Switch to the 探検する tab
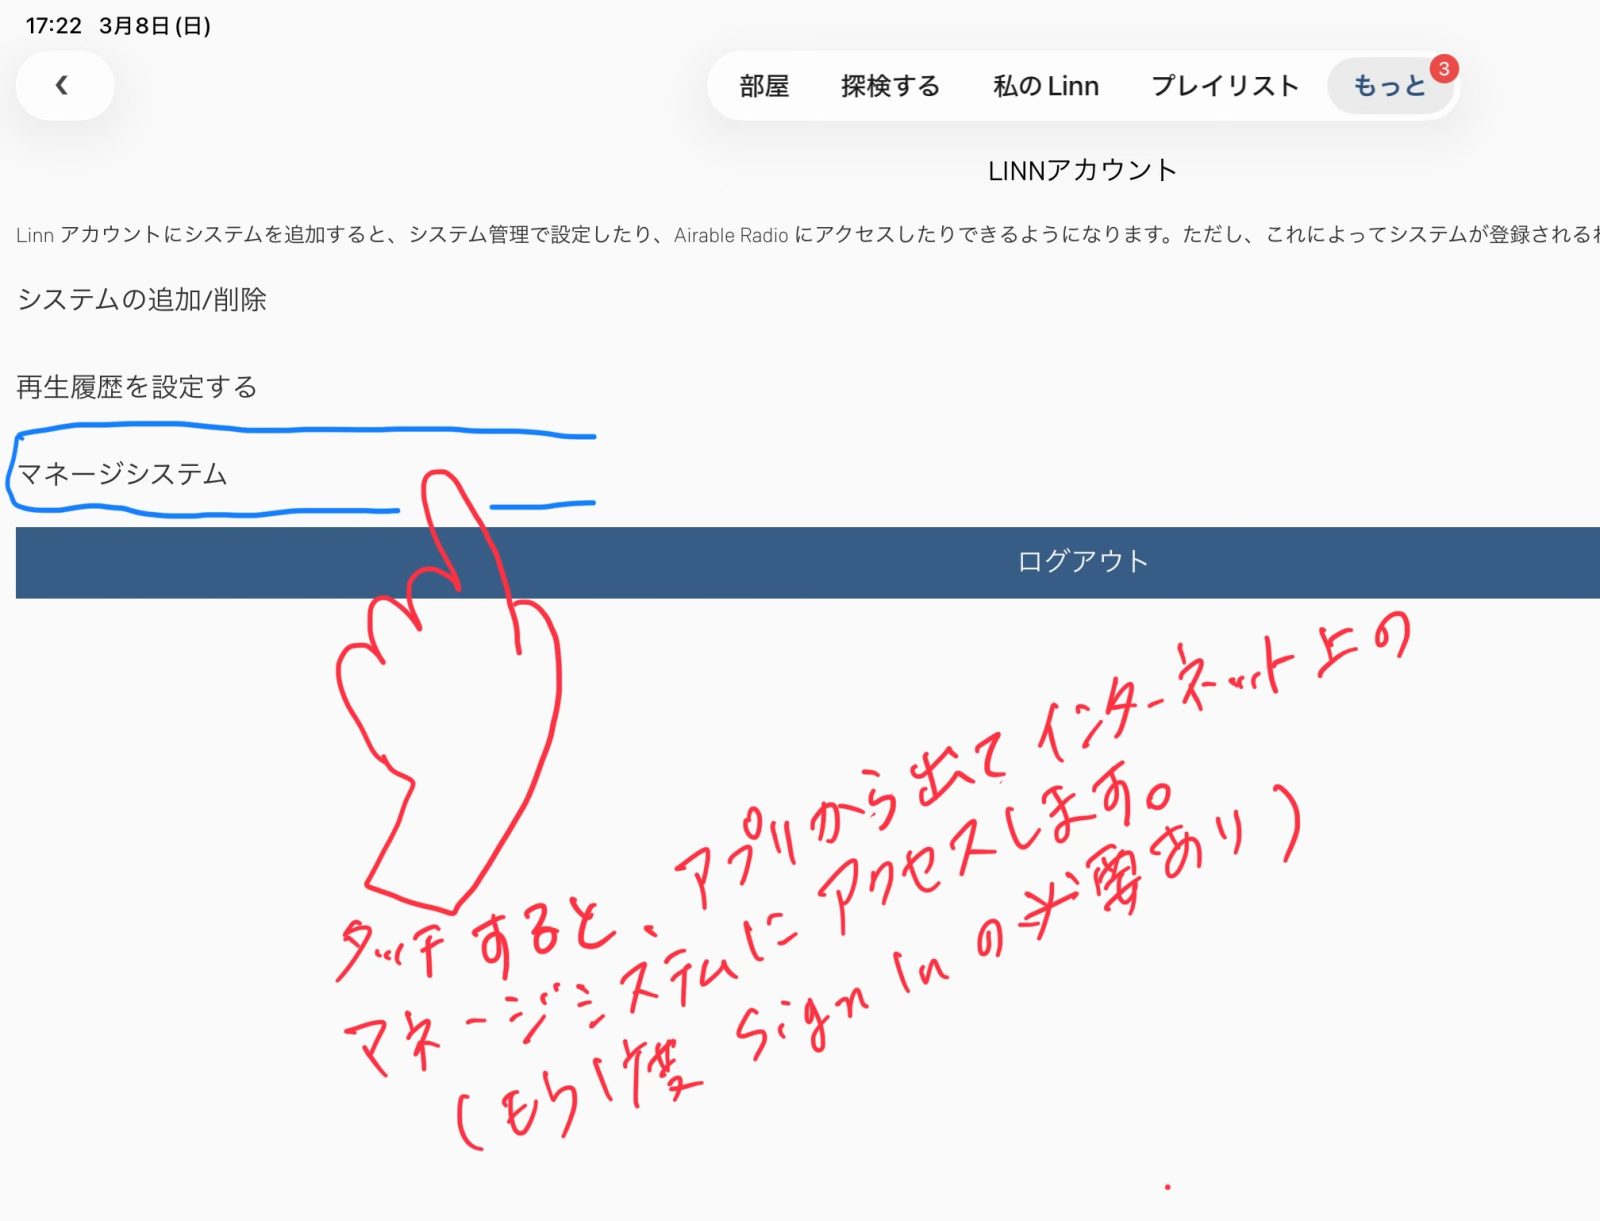 pyautogui.click(x=890, y=87)
